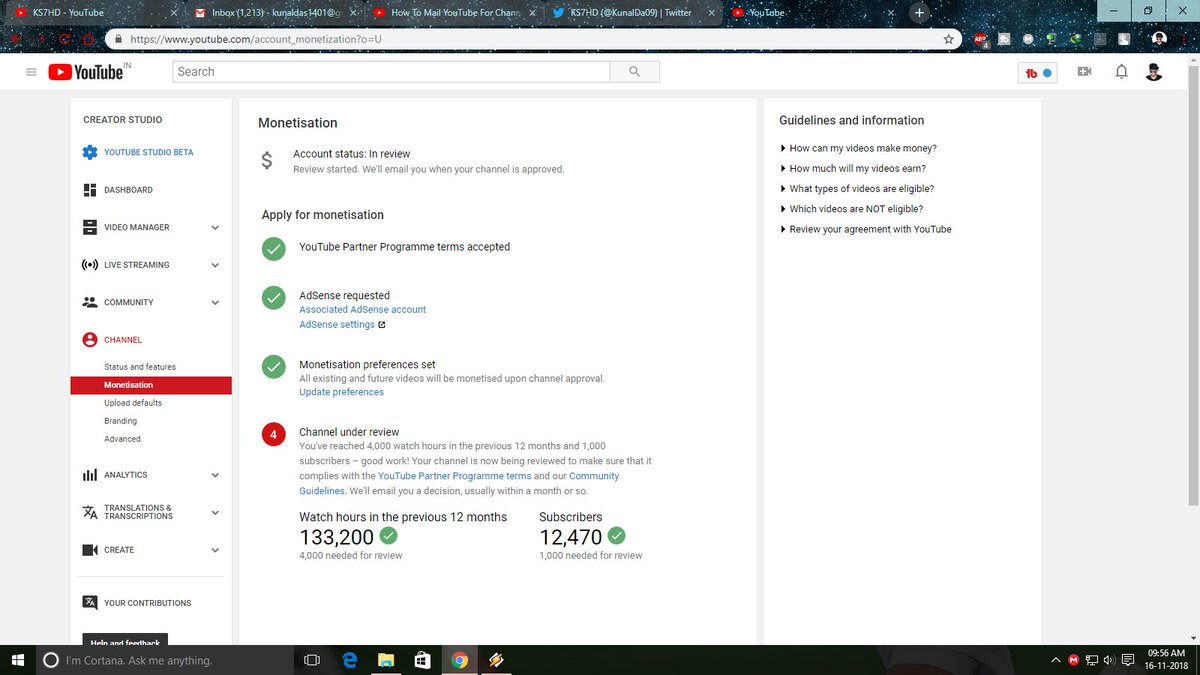Click the Channel person icon
The height and width of the screenshot is (675, 1200).
tap(90, 340)
